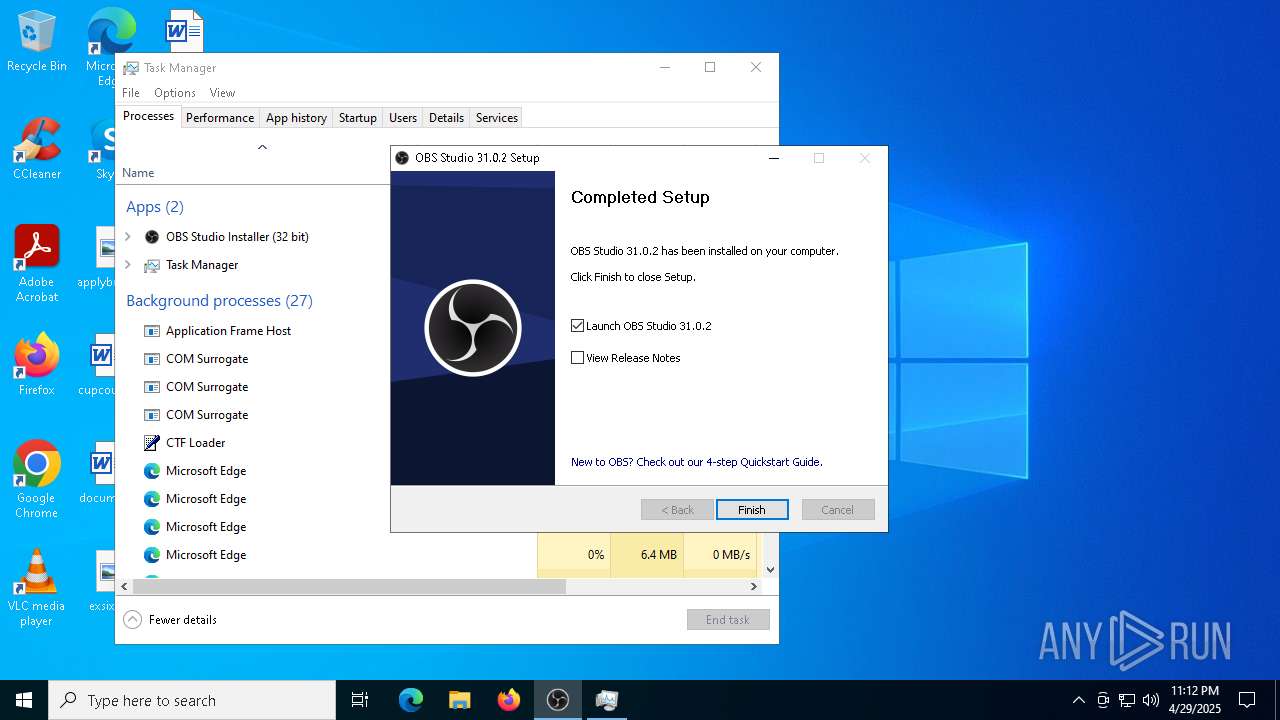Viewport: 1280px width, 720px height.
Task: Open Task View from the taskbar
Action: pos(360,700)
